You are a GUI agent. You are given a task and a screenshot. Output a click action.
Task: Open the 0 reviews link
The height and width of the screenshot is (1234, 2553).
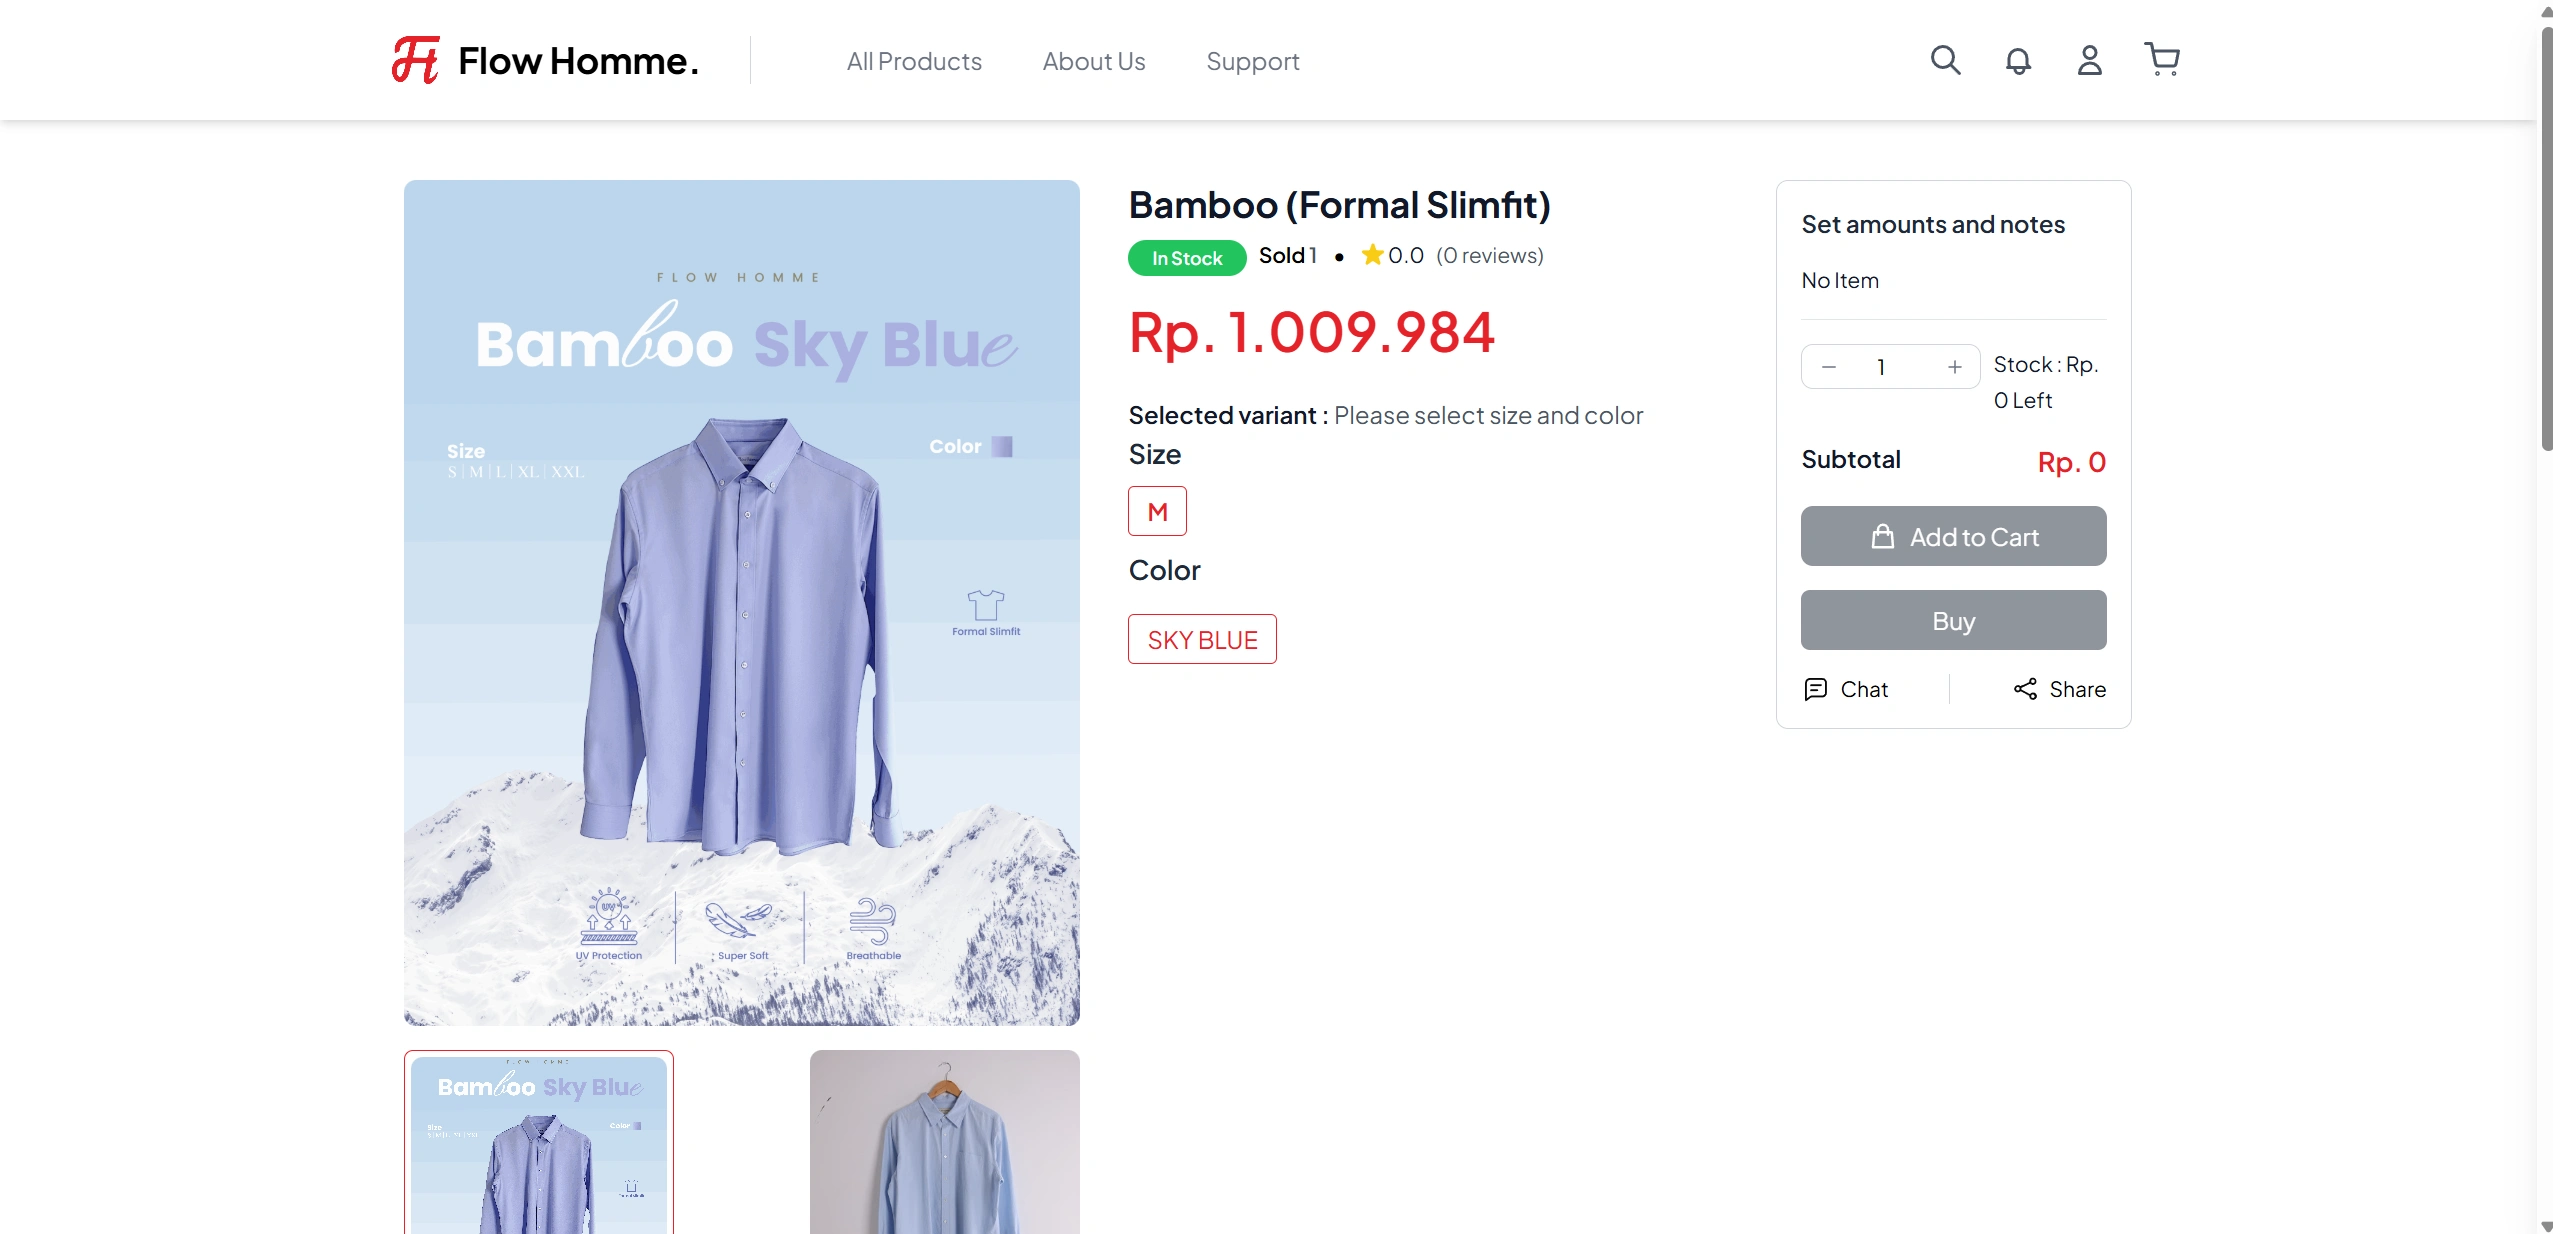[1489, 255]
